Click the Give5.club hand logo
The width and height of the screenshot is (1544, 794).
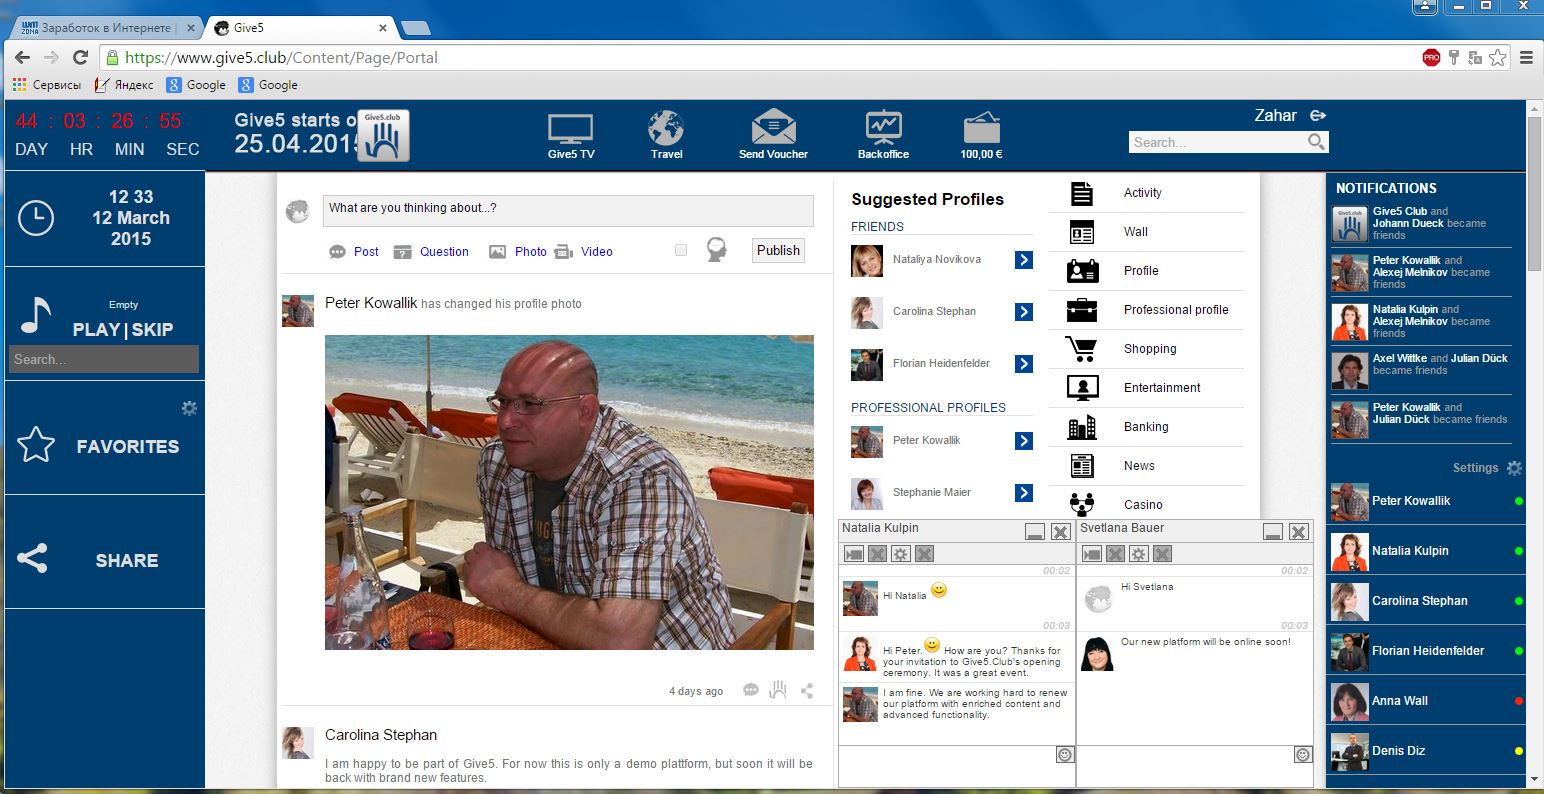click(x=383, y=136)
